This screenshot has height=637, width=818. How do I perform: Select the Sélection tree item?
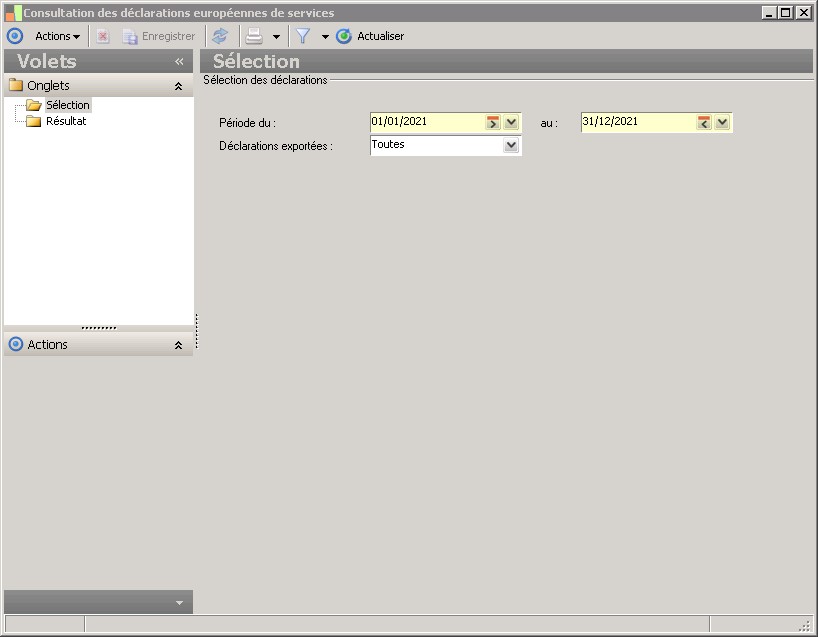[68, 105]
